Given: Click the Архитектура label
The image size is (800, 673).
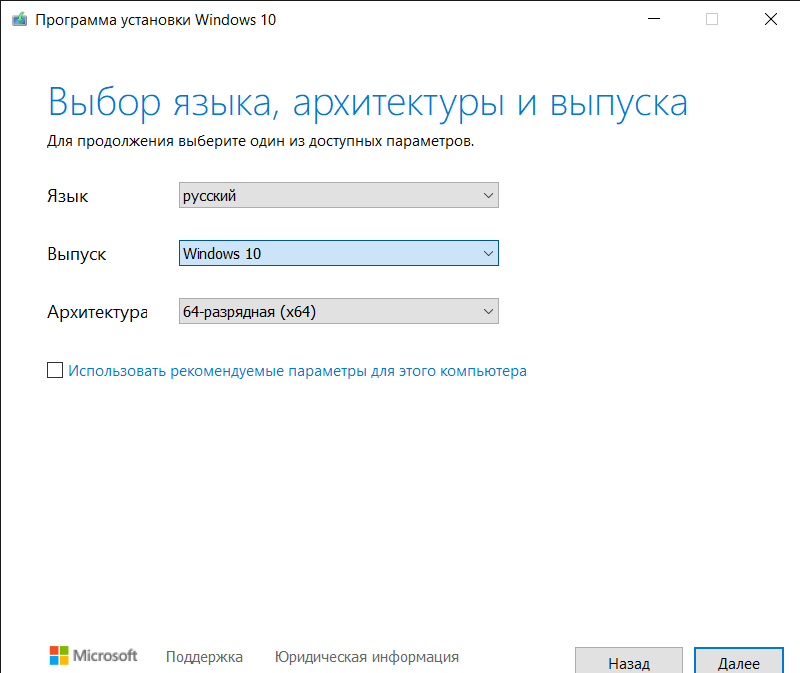Looking at the screenshot, I should tap(97, 312).
